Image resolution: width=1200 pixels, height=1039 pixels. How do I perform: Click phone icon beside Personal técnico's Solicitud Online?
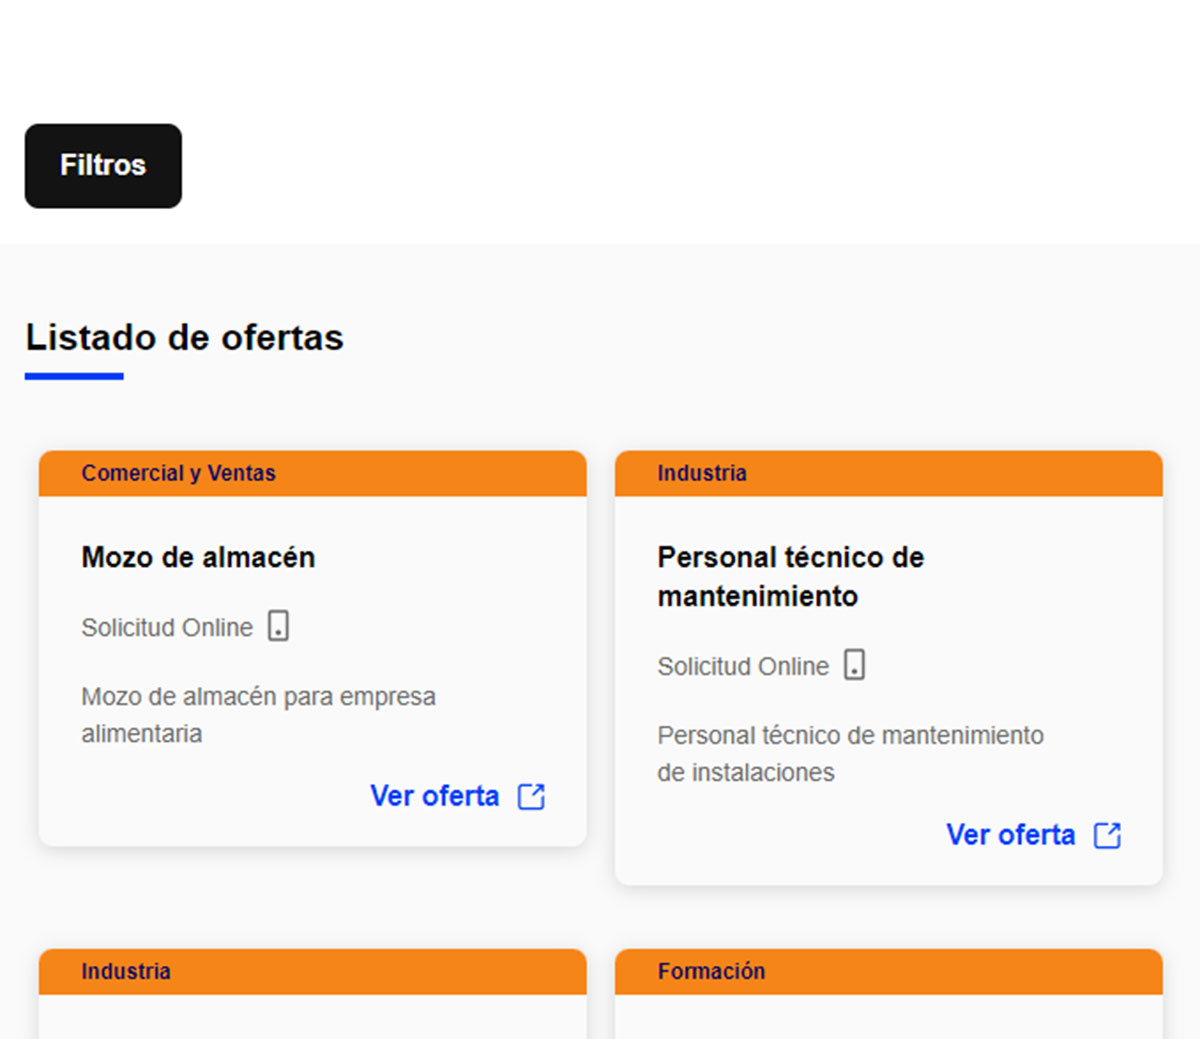[x=854, y=665]
